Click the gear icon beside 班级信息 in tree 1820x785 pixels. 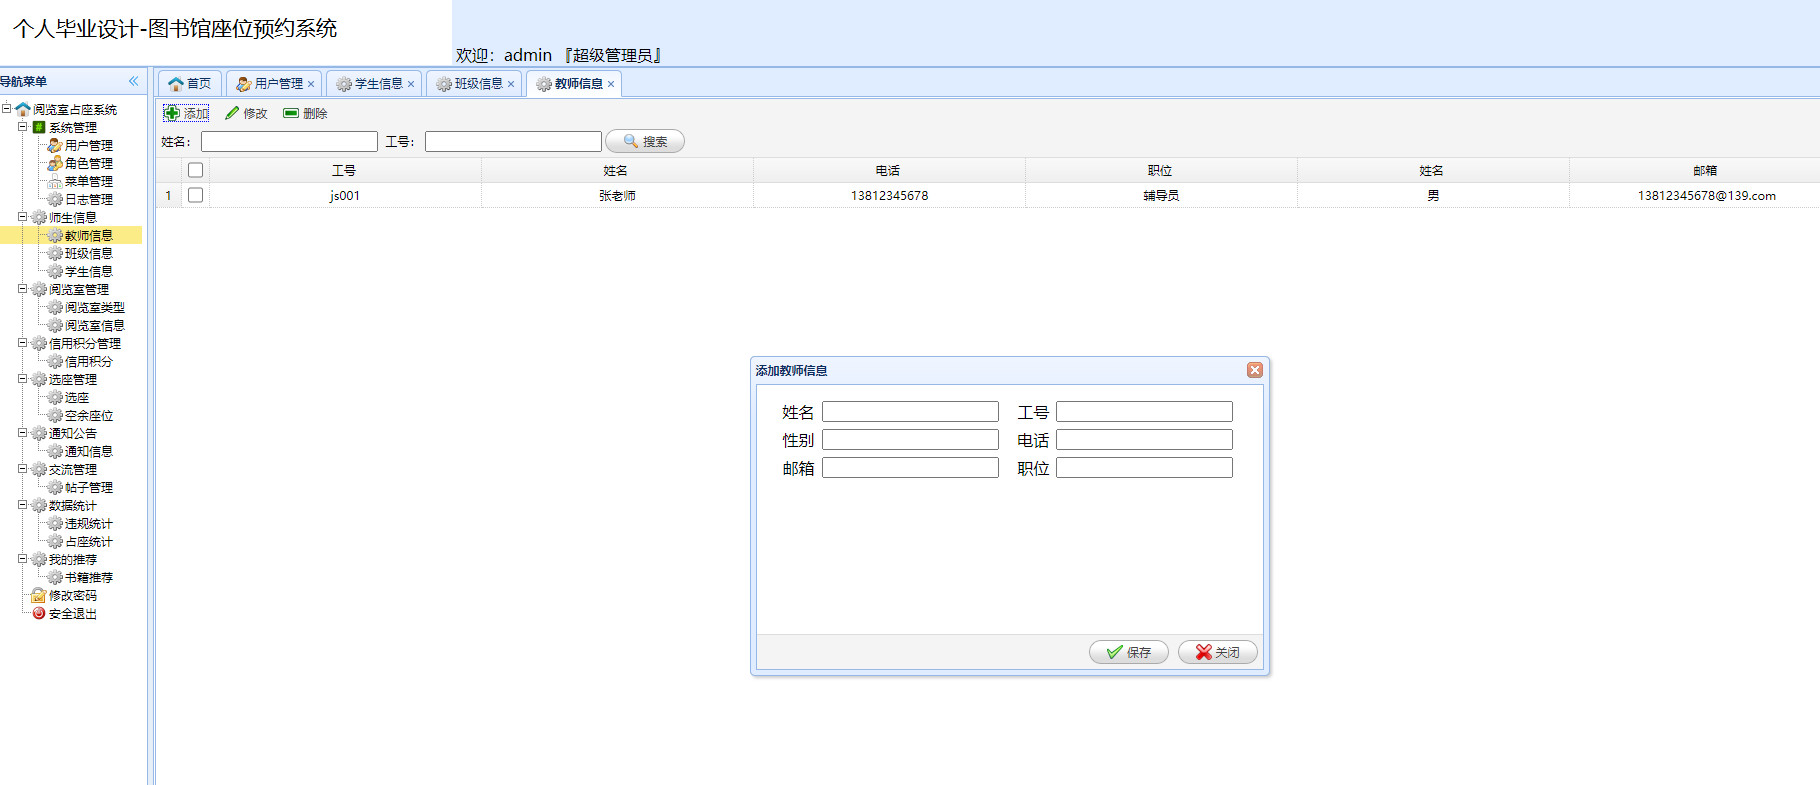click(x=55, y=254)
